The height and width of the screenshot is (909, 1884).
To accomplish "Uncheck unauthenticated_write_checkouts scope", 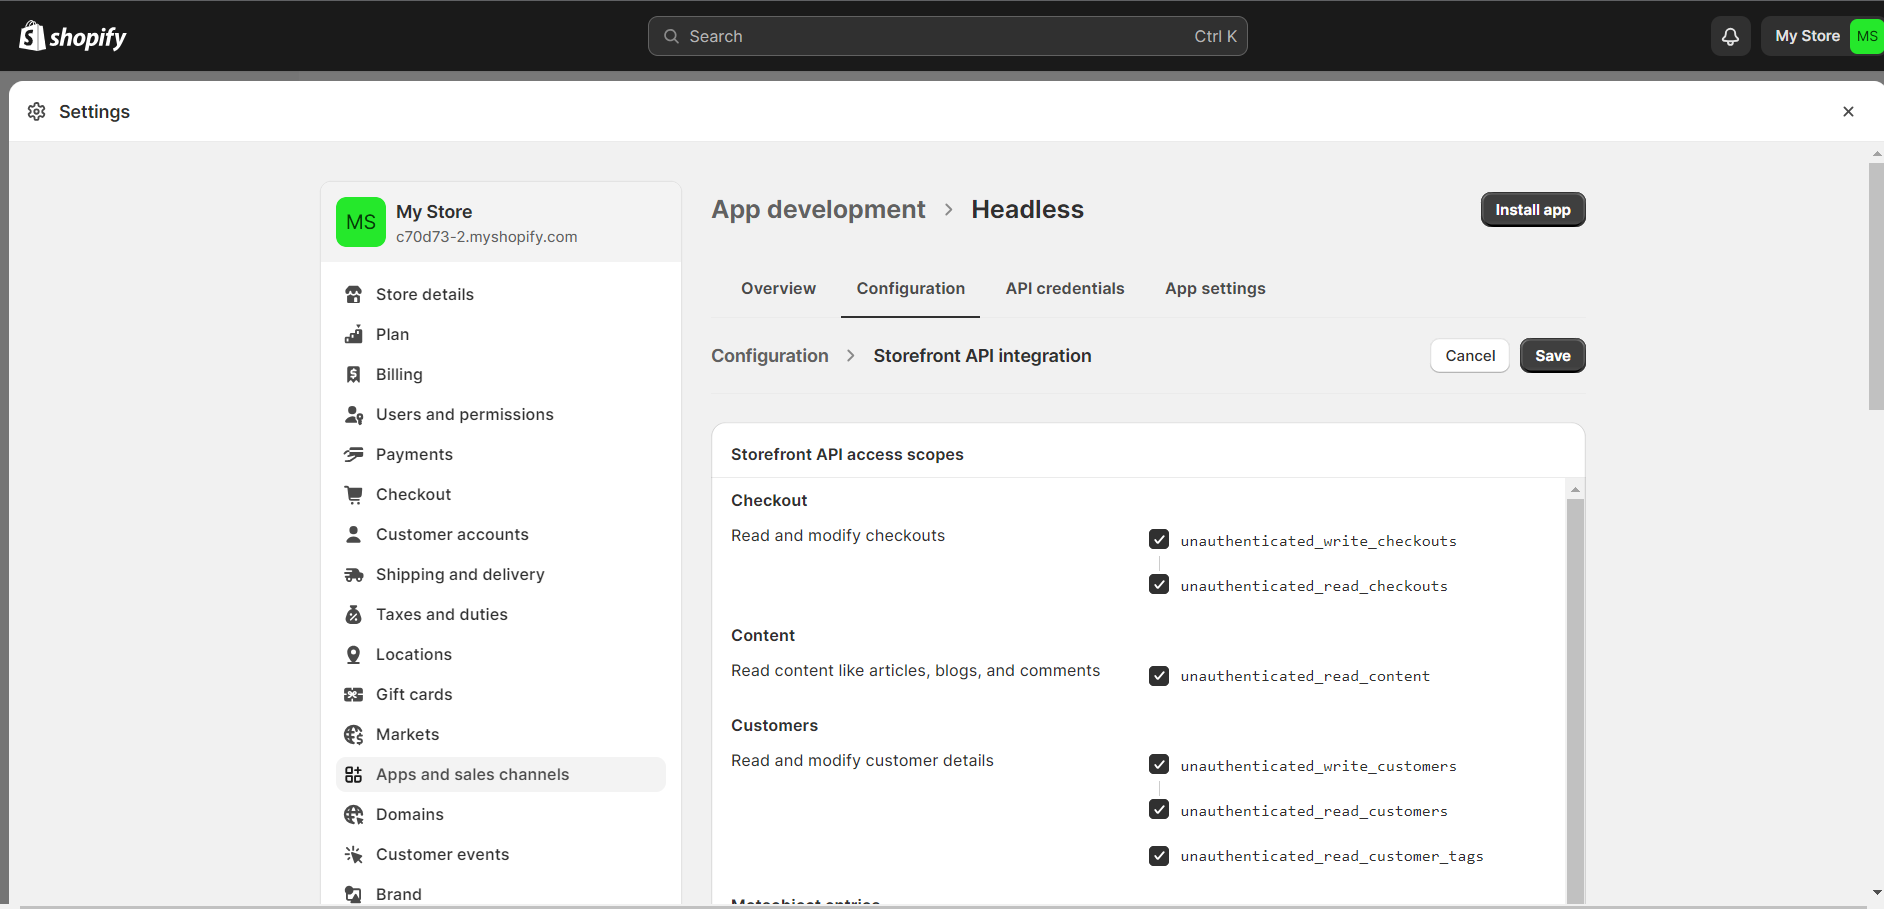I will click(x=1159, y=540).
